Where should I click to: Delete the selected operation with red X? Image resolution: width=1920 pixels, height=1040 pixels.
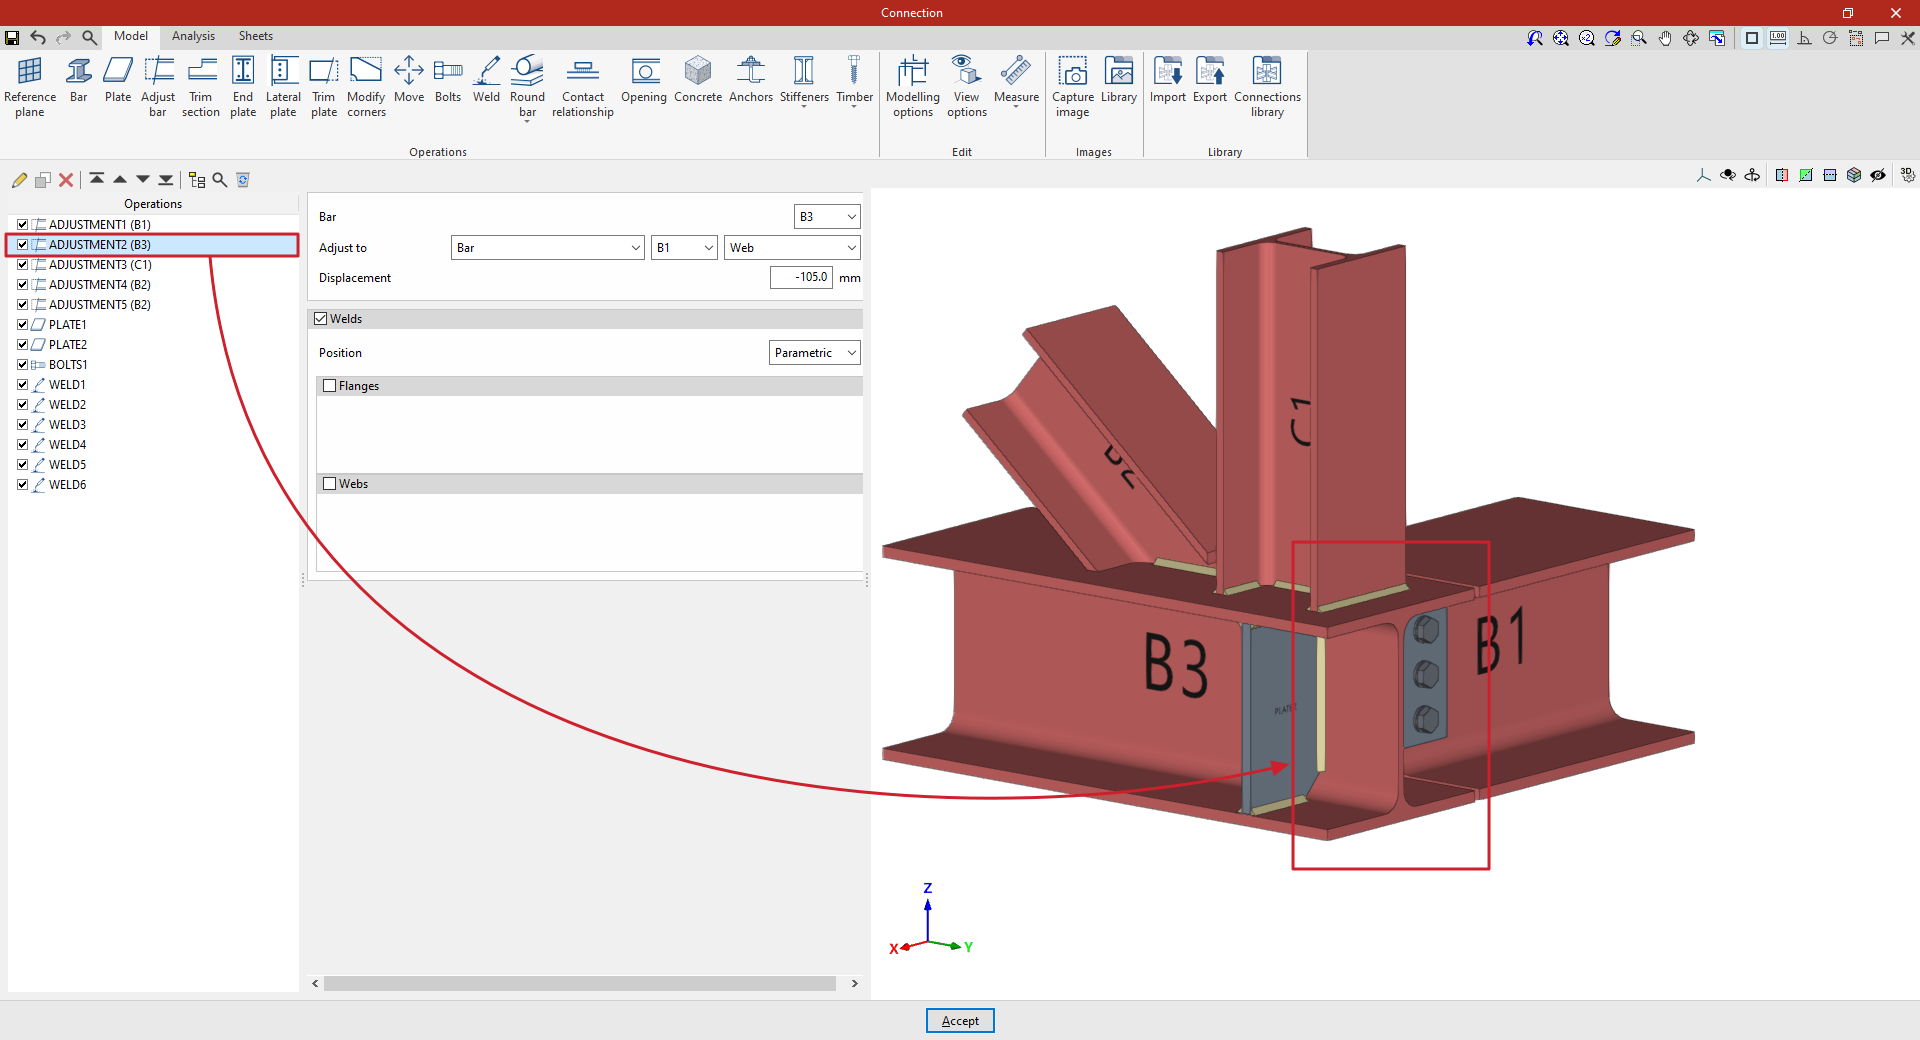pyautogui.click(x=66, y=180)
